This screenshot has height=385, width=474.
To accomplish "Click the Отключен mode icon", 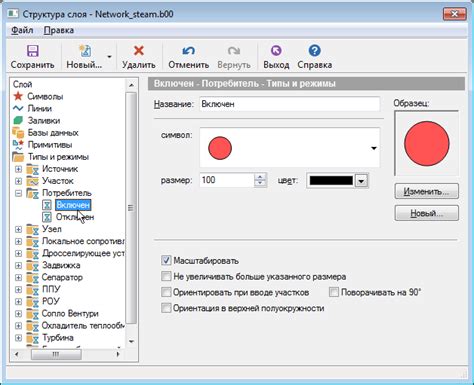I will point(47,217).
